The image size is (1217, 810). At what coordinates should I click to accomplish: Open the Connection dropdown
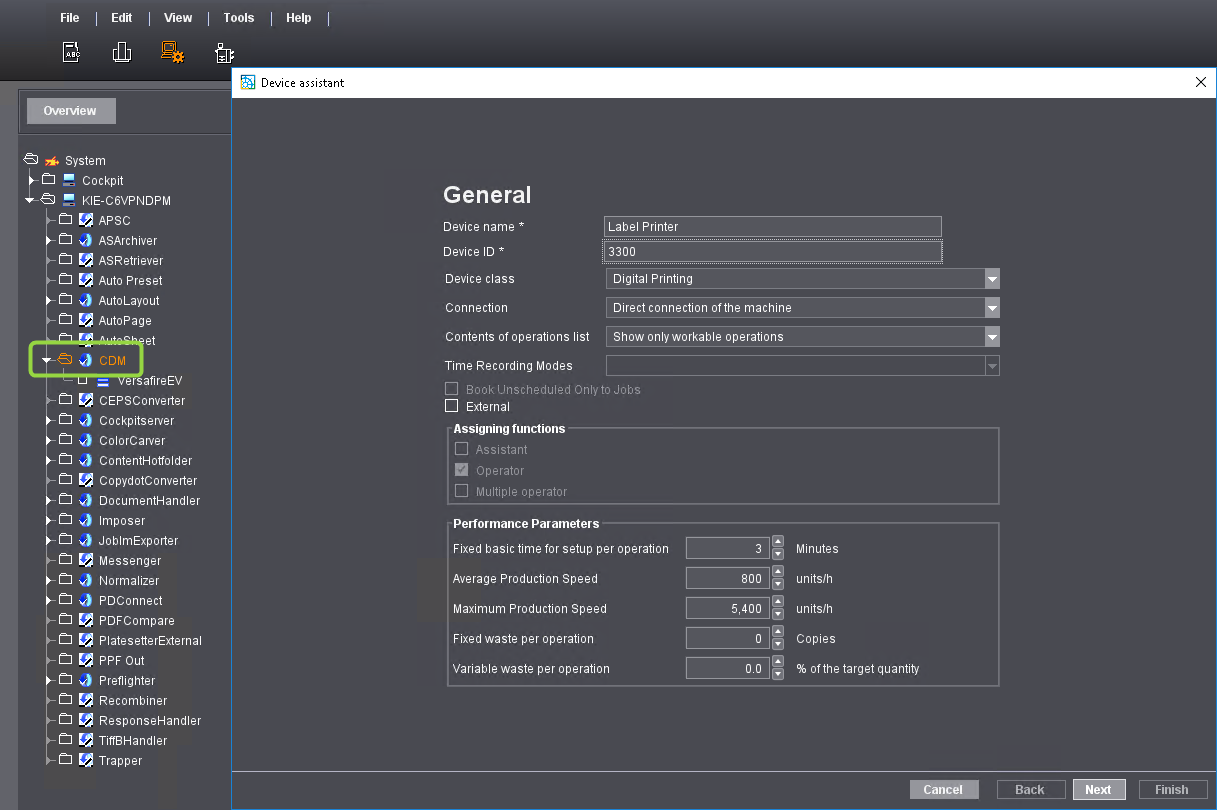991,307
